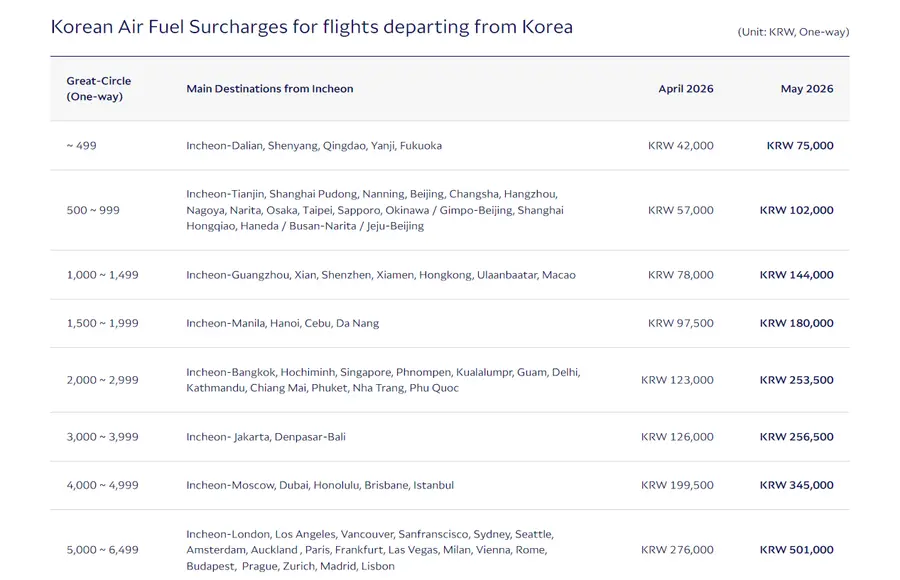The image size is (900, 580).
Task: Select the May 2026 column header
Action: tap(807, 88)
